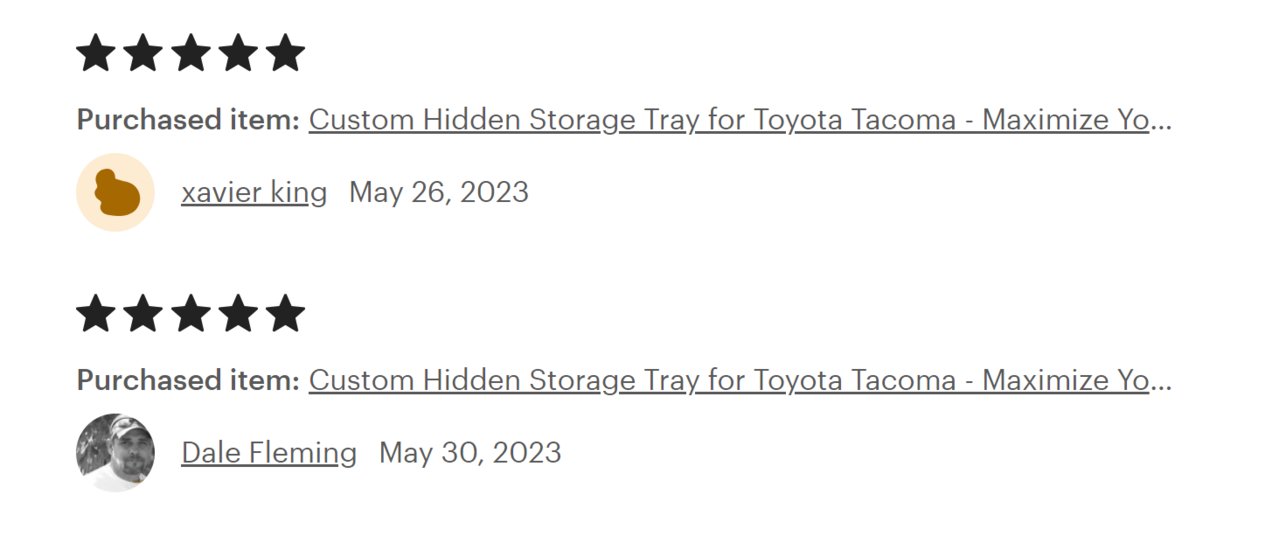Viewport: 1279px width, 536px height.
Task: Click xavier king's orange avatar icon
Action: coord(115,192)
